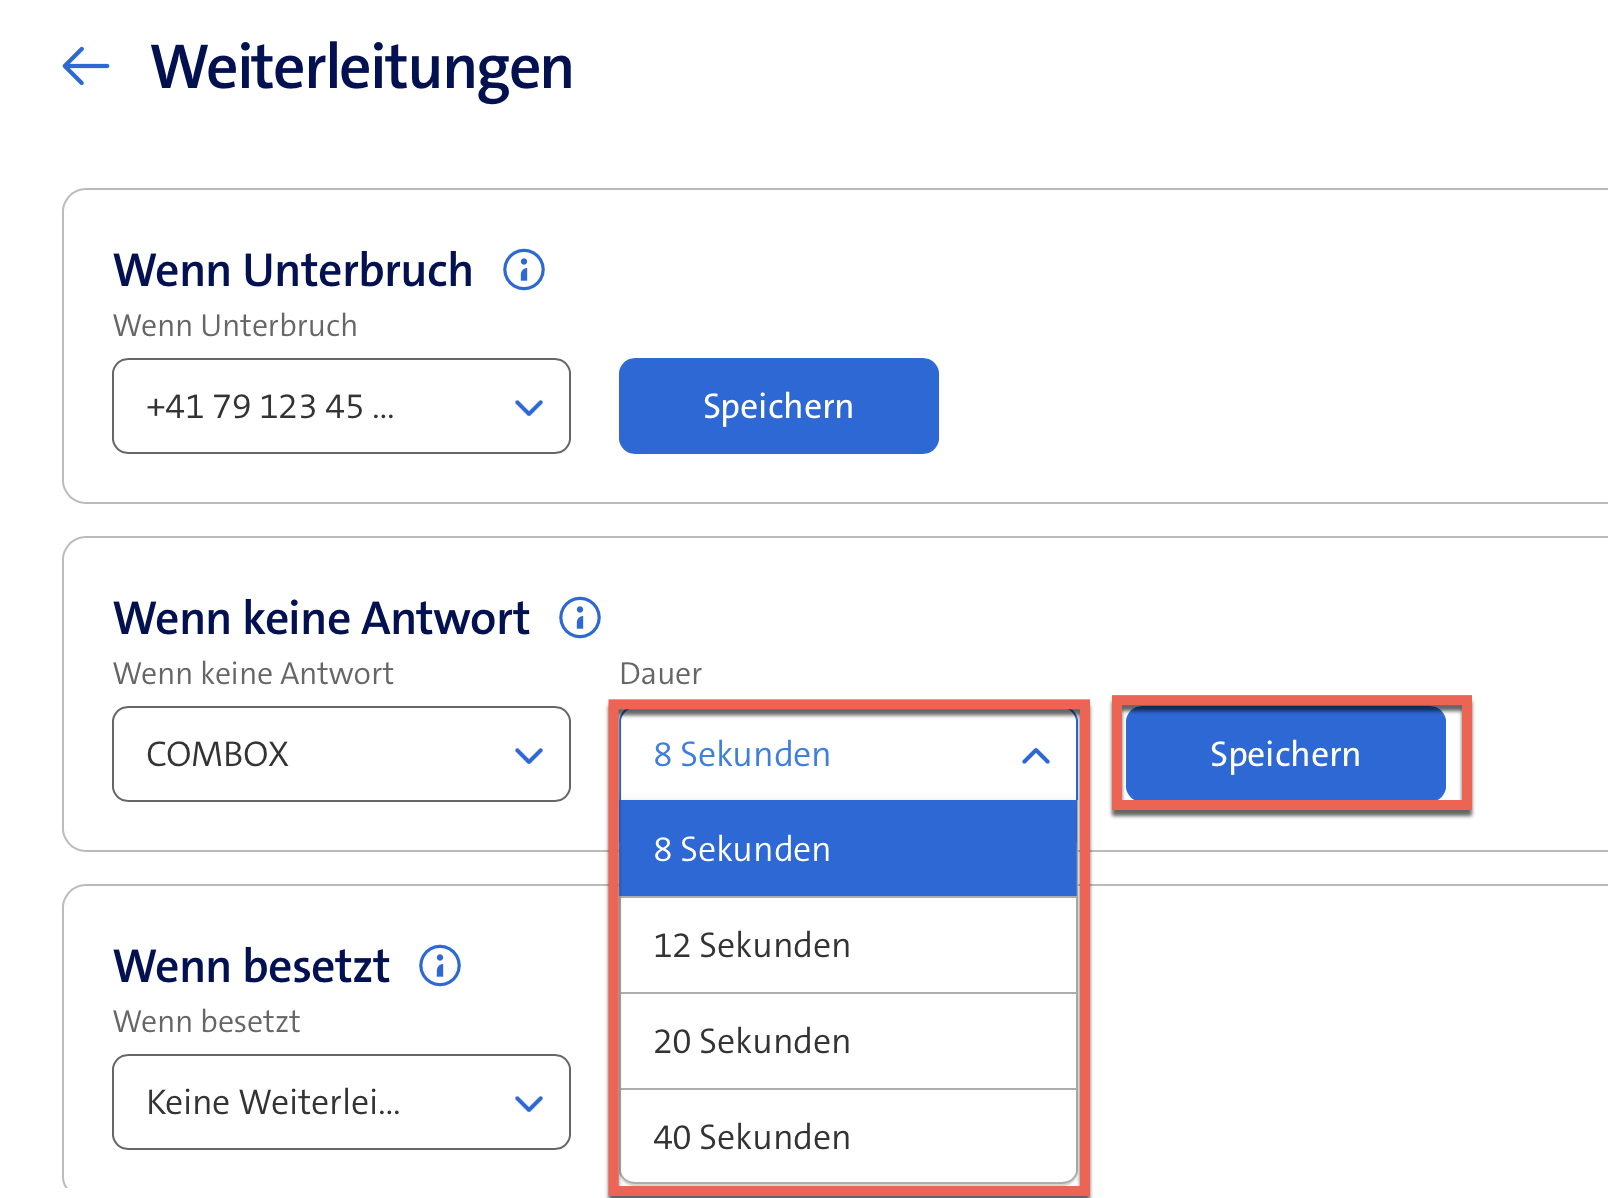
Task: Open the Wenn Unterbruch phone number dropdown
Action: [340, 406]
